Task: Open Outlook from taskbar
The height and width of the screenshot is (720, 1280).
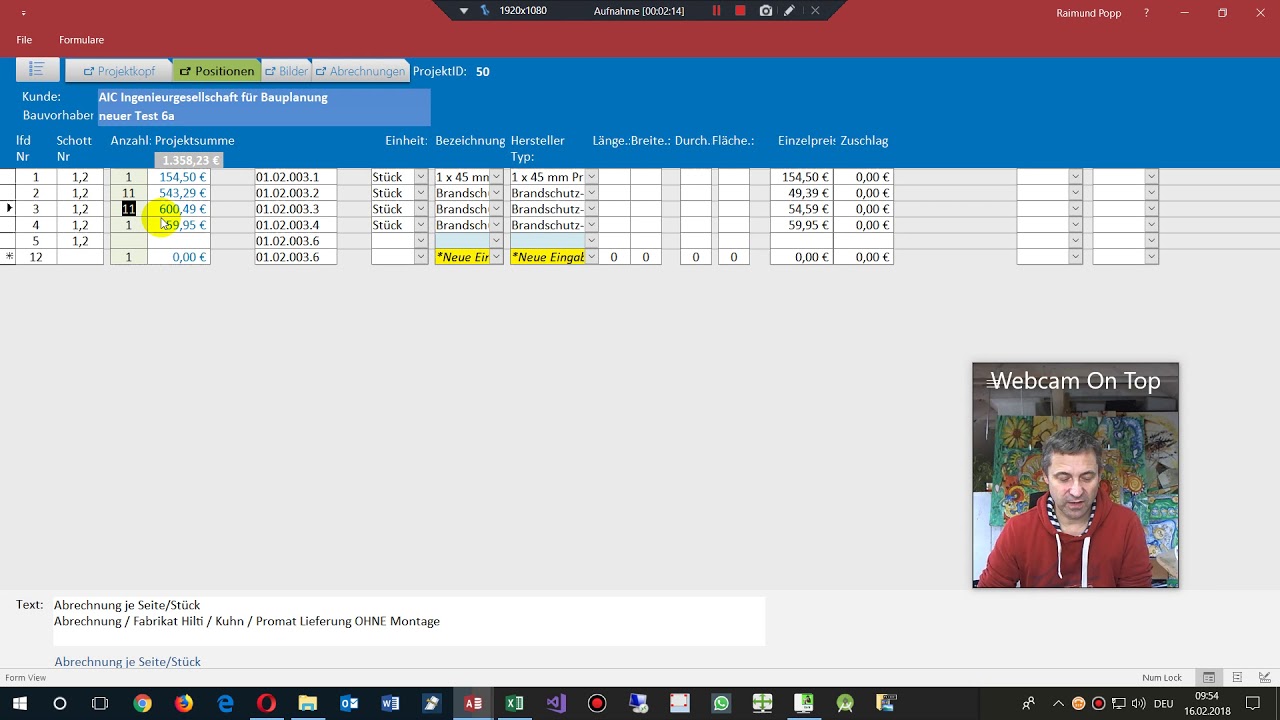Action: click(x=349, y=704)
